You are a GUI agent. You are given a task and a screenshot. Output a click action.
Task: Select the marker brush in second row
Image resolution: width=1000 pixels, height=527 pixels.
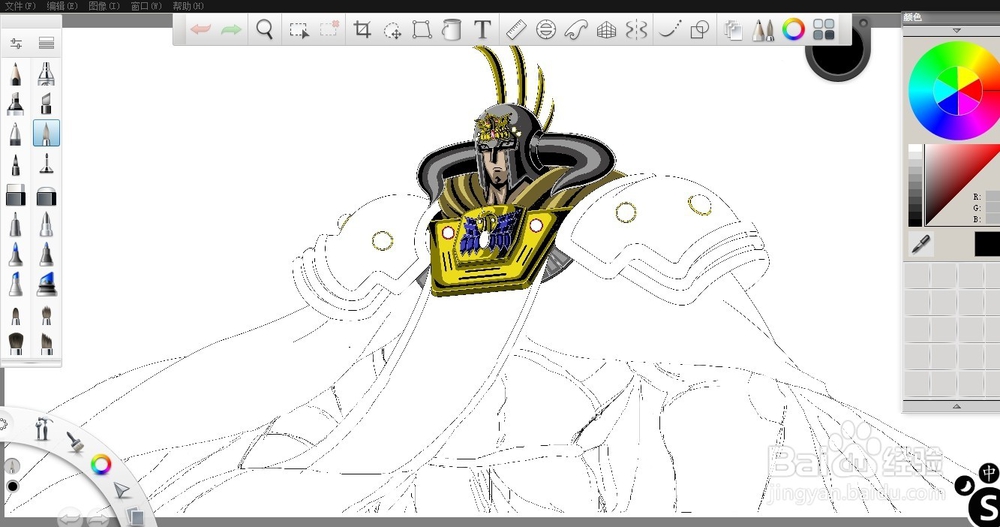15,103
